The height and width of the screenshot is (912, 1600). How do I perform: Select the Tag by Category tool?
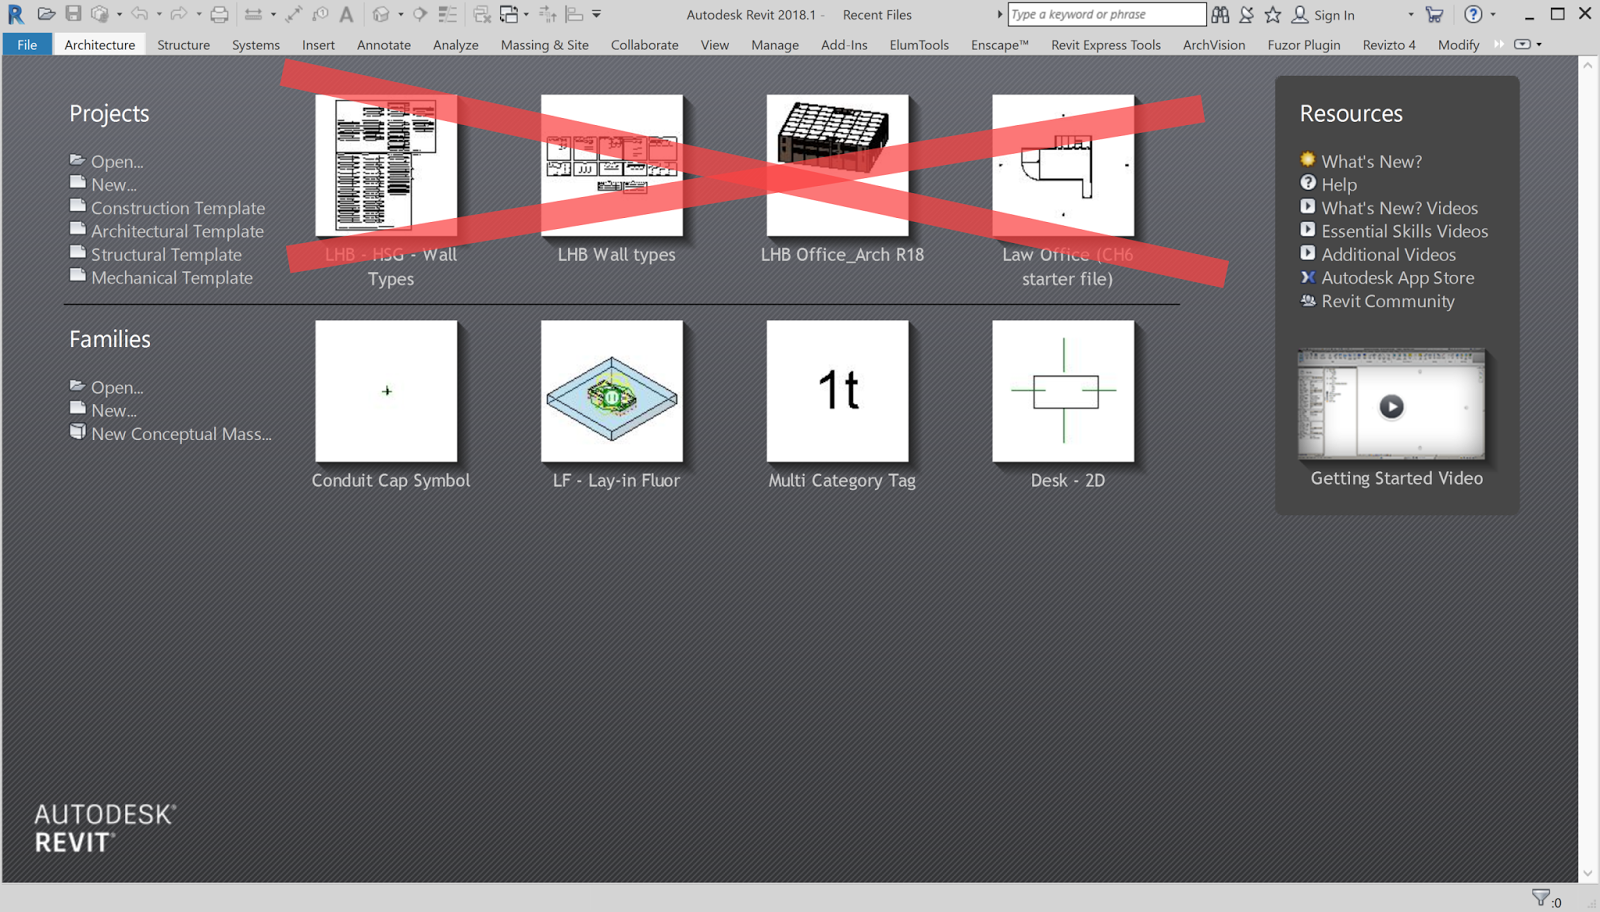click(x=320, y=14)
